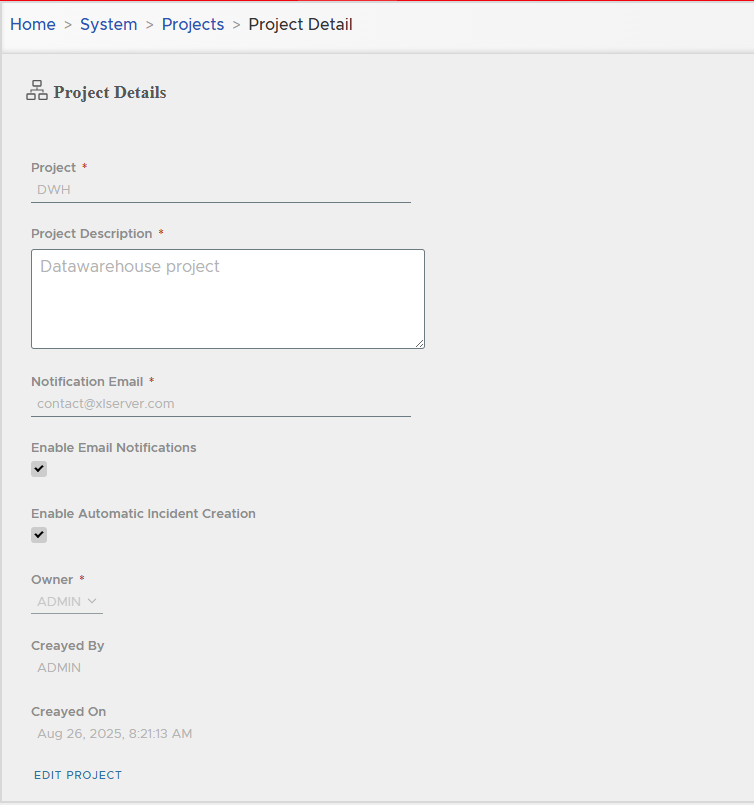Open the Projects breadcrumb link
The width and height of the screenshot is (754, 805).
[193, 24]
